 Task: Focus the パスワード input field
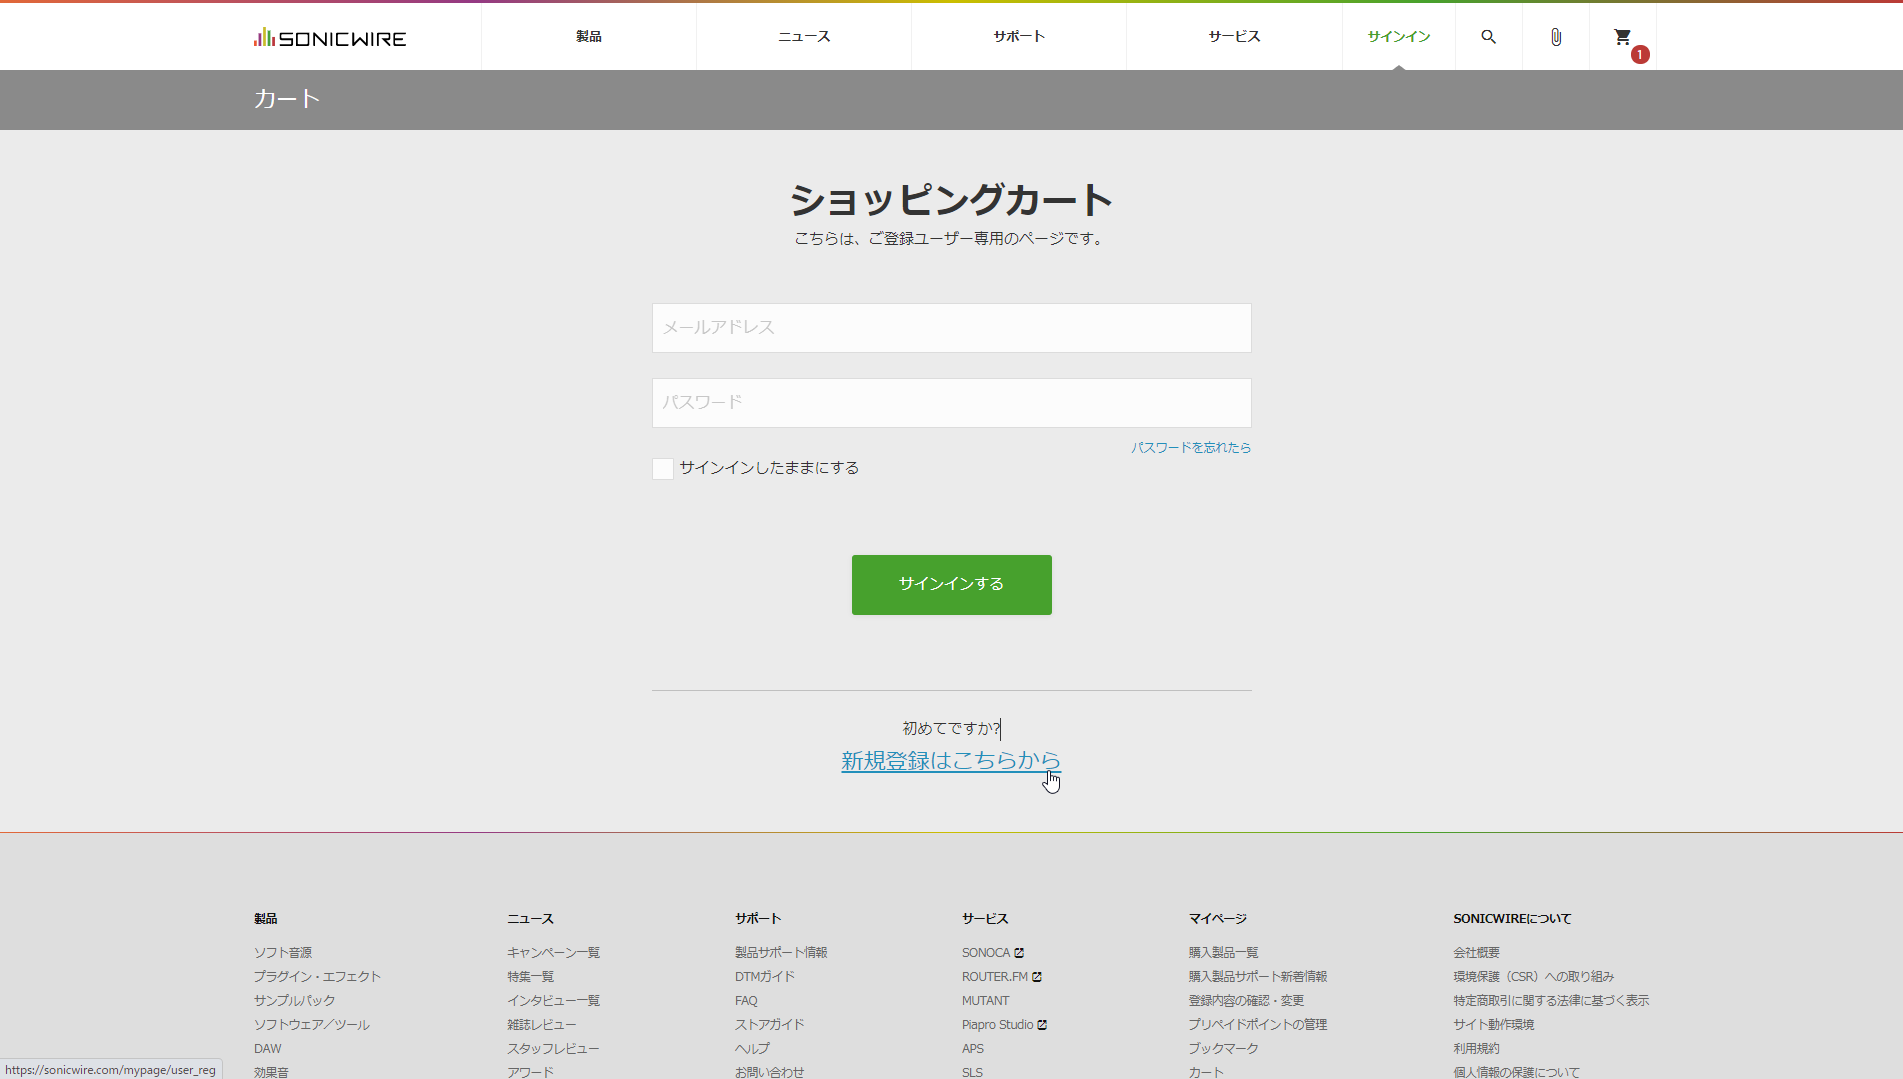pyautogui.click(x=952, y=403)
